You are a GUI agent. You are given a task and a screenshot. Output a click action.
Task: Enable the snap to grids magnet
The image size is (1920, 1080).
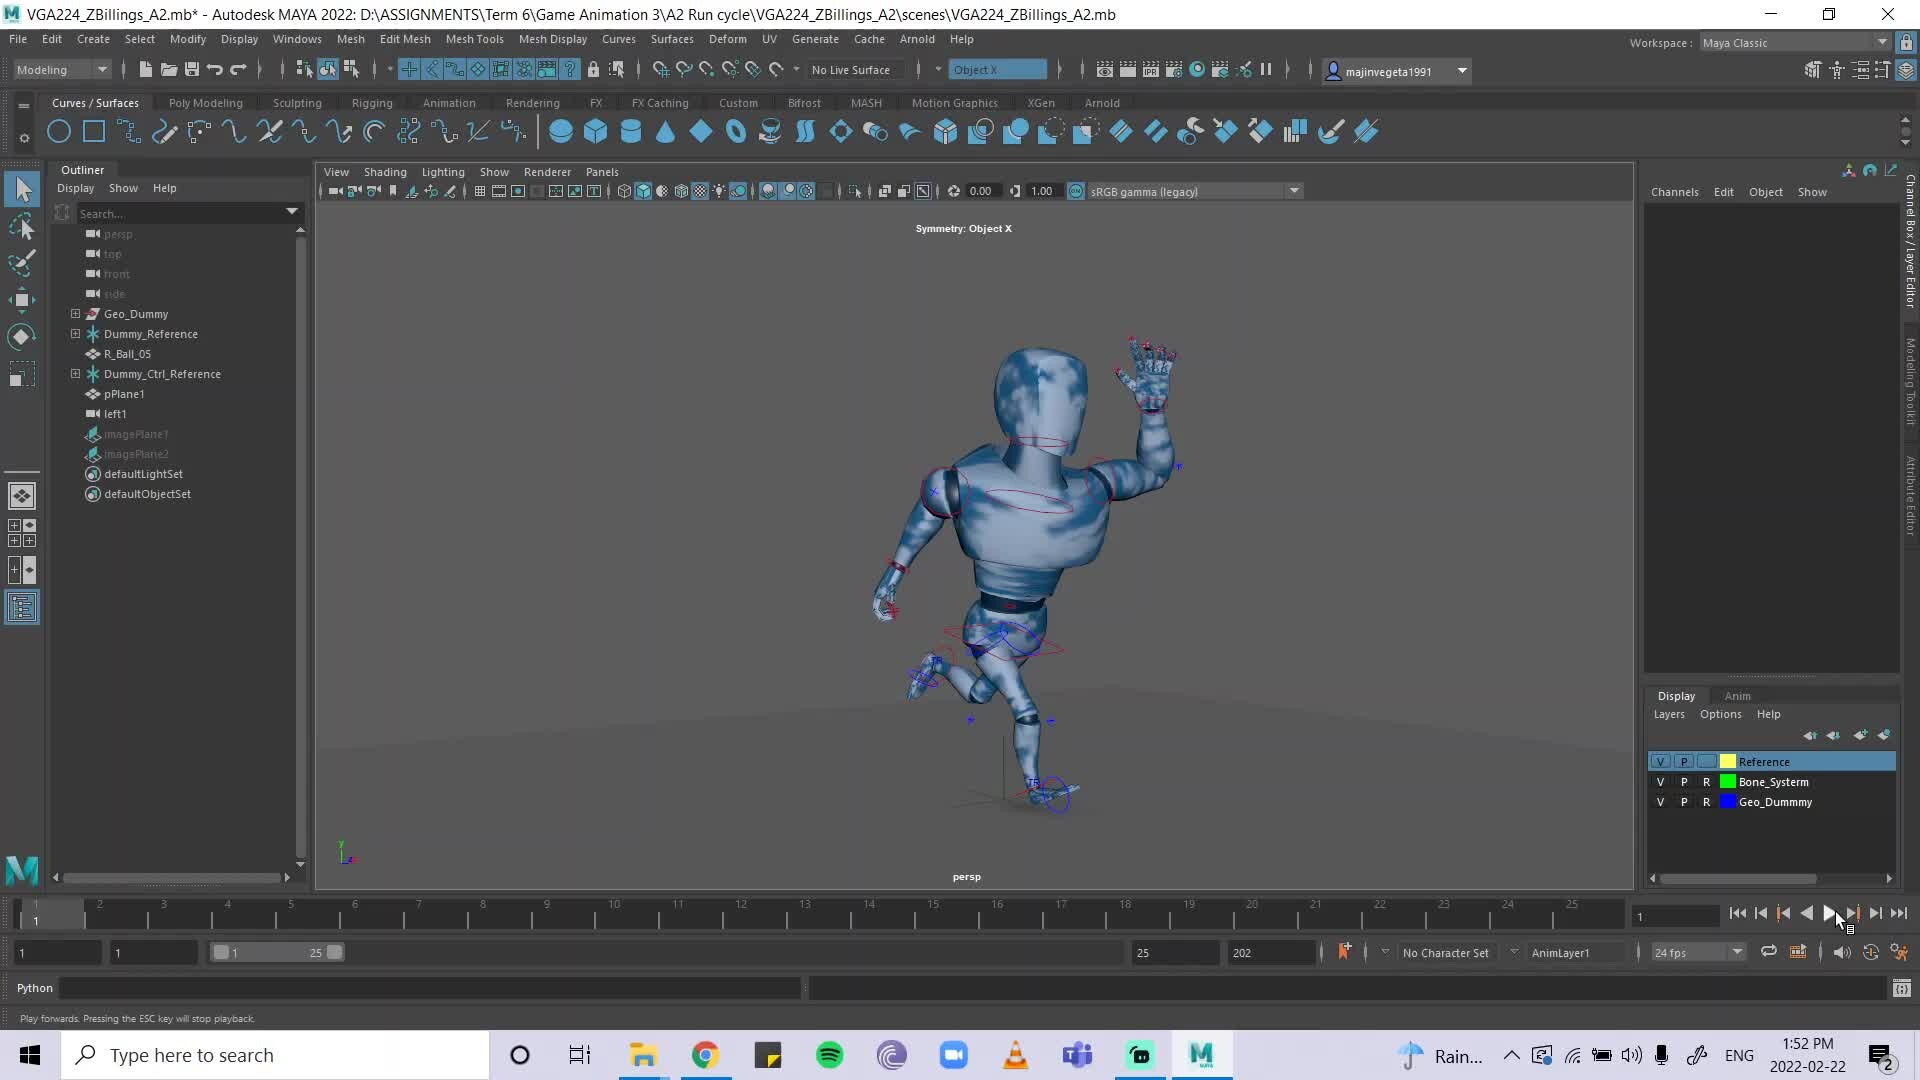point(659,70)
